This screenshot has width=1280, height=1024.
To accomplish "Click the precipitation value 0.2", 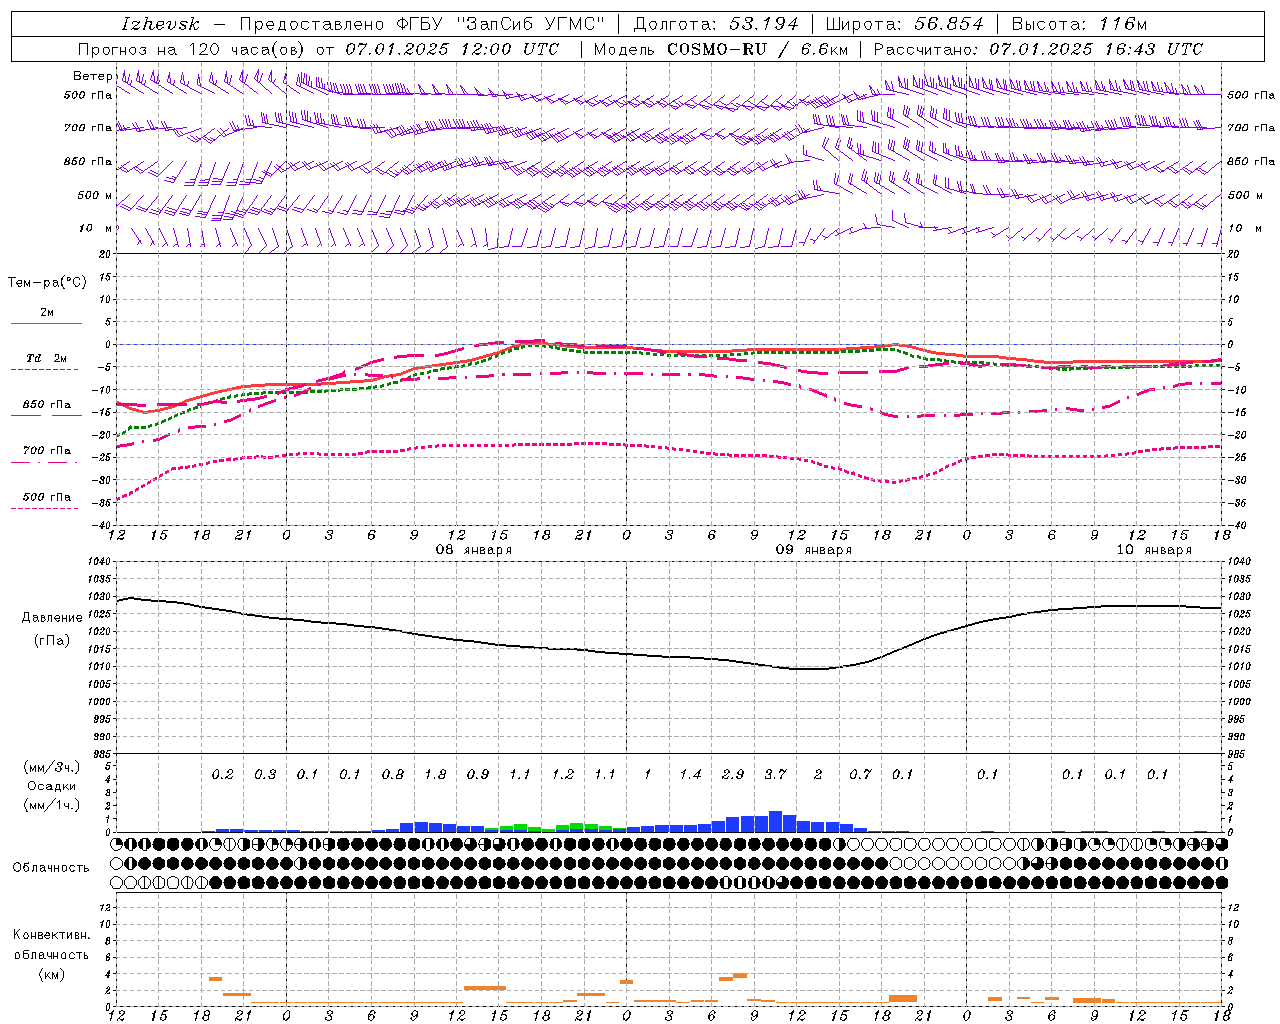I will pyautogui.click(x=223, y=774).
